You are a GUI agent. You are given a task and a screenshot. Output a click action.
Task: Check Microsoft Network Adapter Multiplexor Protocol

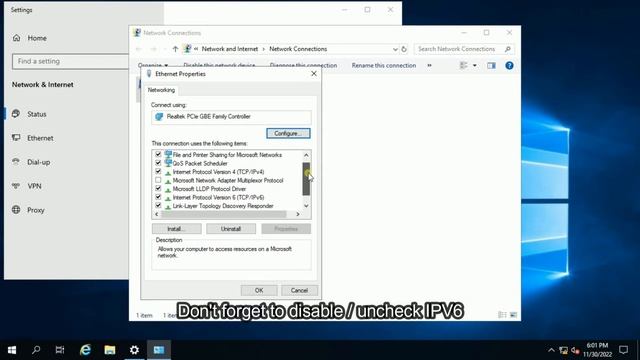pyautogui.click(x=158, y=180)
